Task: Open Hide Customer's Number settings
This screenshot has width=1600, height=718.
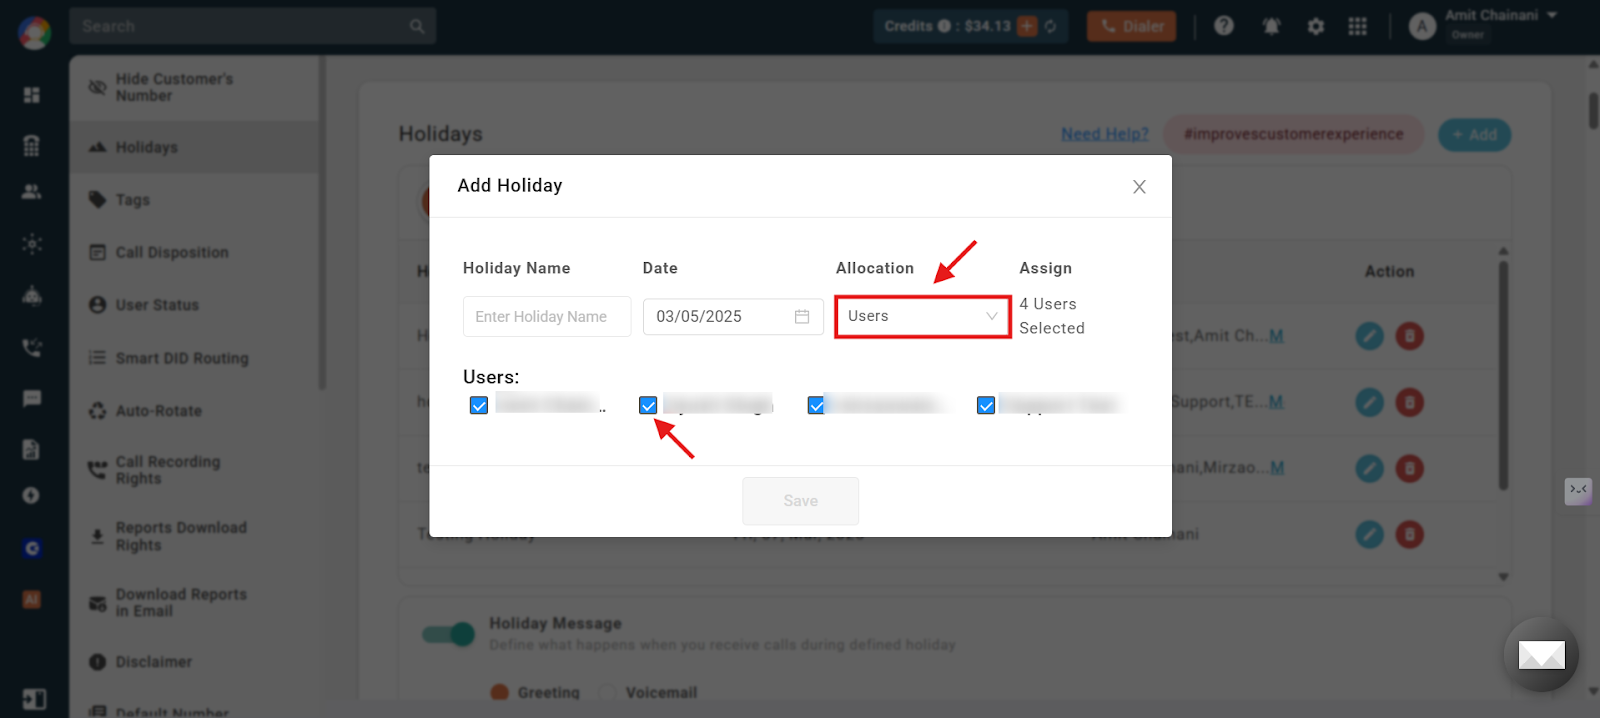Action: 195,87
